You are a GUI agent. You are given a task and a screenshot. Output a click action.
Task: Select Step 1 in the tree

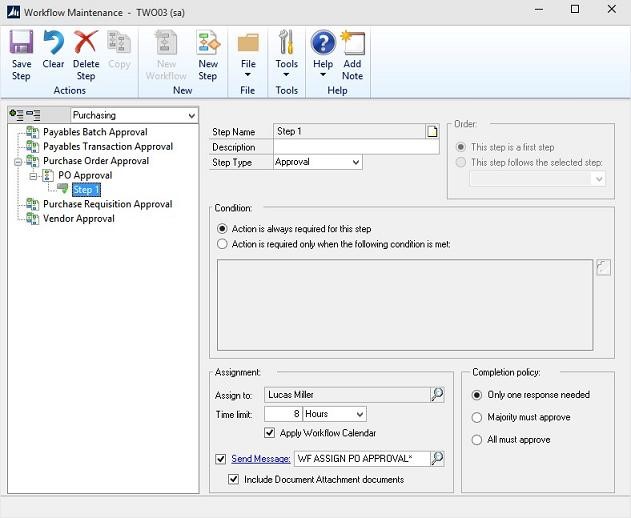coord(86,190)
